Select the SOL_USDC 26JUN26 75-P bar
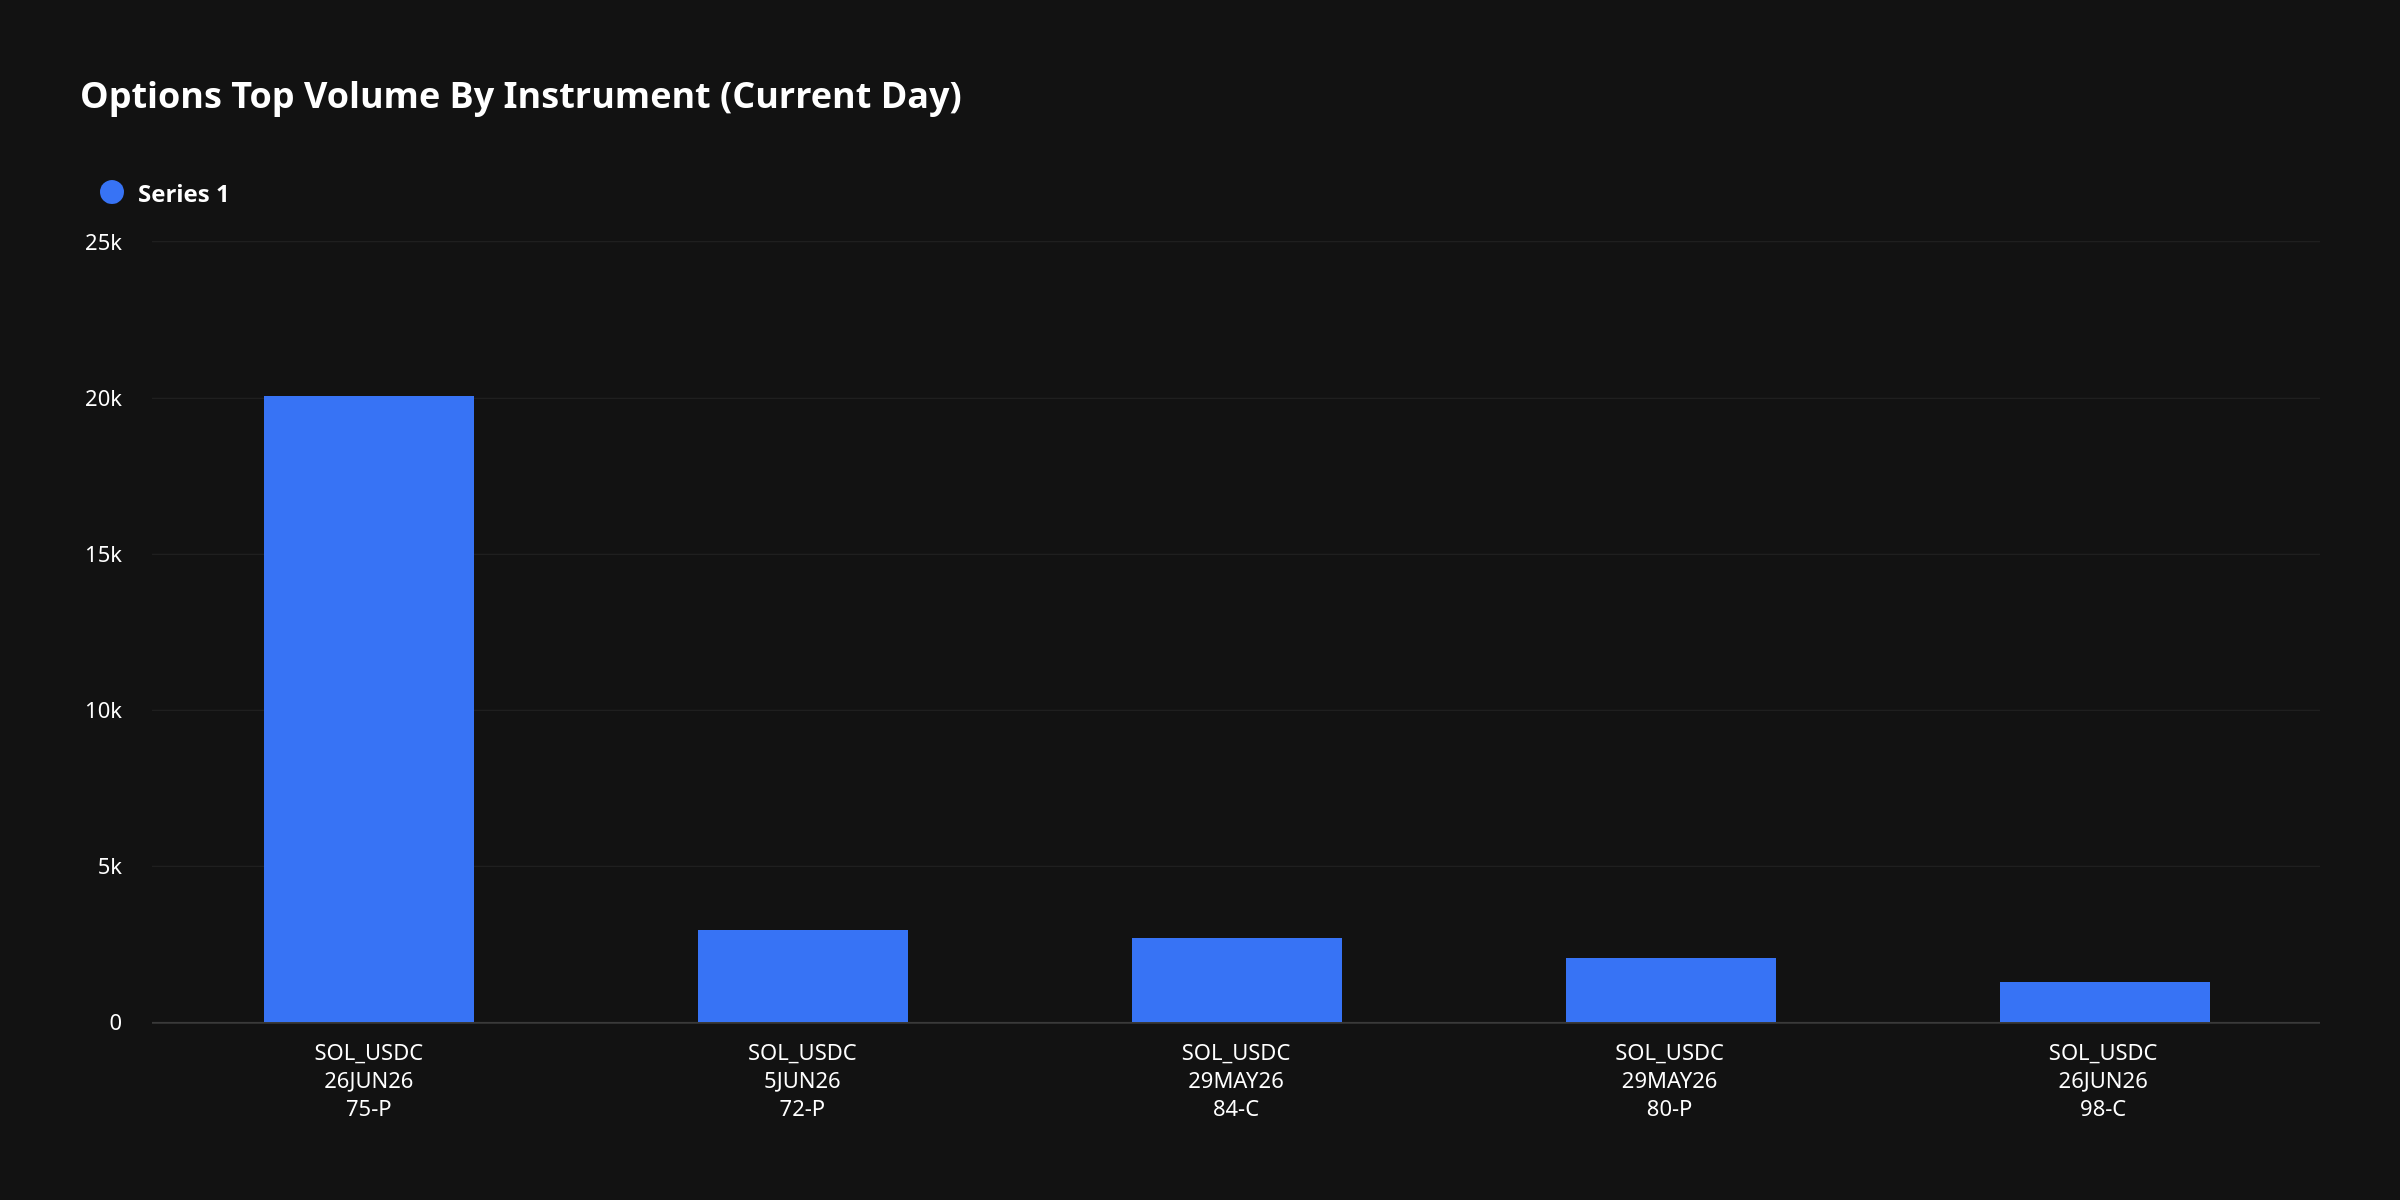2400x1200 pixels. 369,709
